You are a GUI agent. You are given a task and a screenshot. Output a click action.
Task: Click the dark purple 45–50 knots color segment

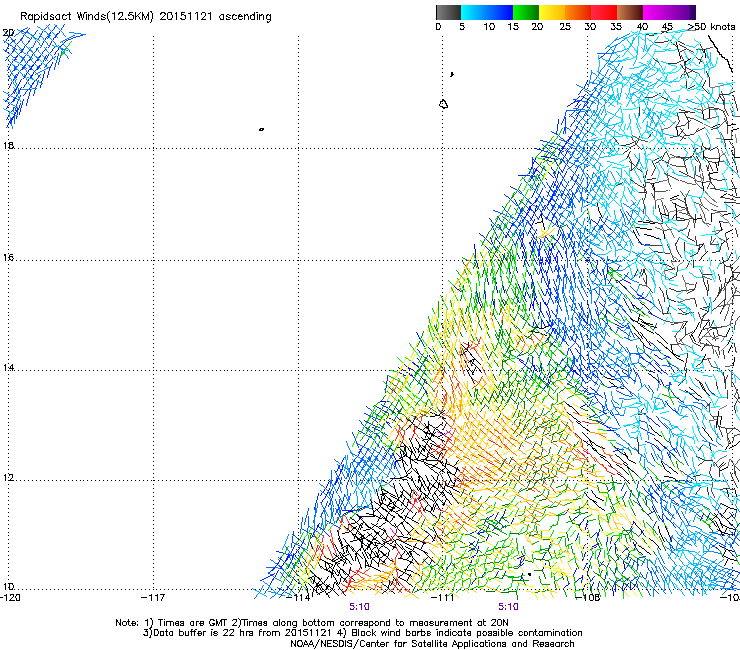682,12
